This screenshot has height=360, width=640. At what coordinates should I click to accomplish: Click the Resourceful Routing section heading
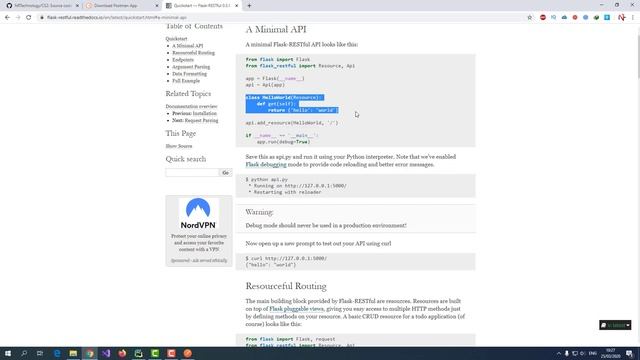pos(286,286)
